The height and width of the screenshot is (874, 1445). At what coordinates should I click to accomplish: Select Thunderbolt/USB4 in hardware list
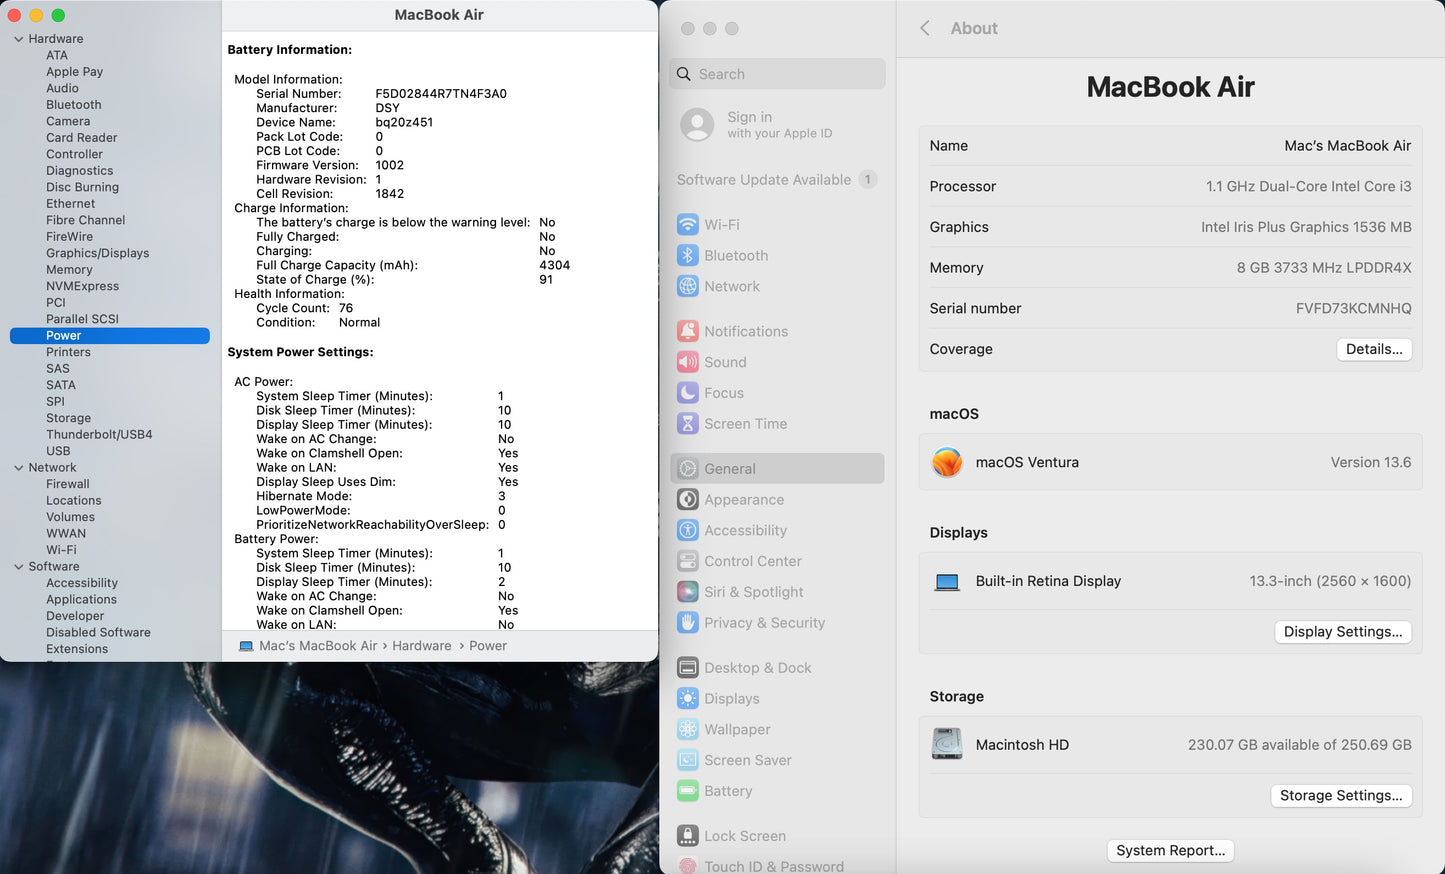click(99, 435)
